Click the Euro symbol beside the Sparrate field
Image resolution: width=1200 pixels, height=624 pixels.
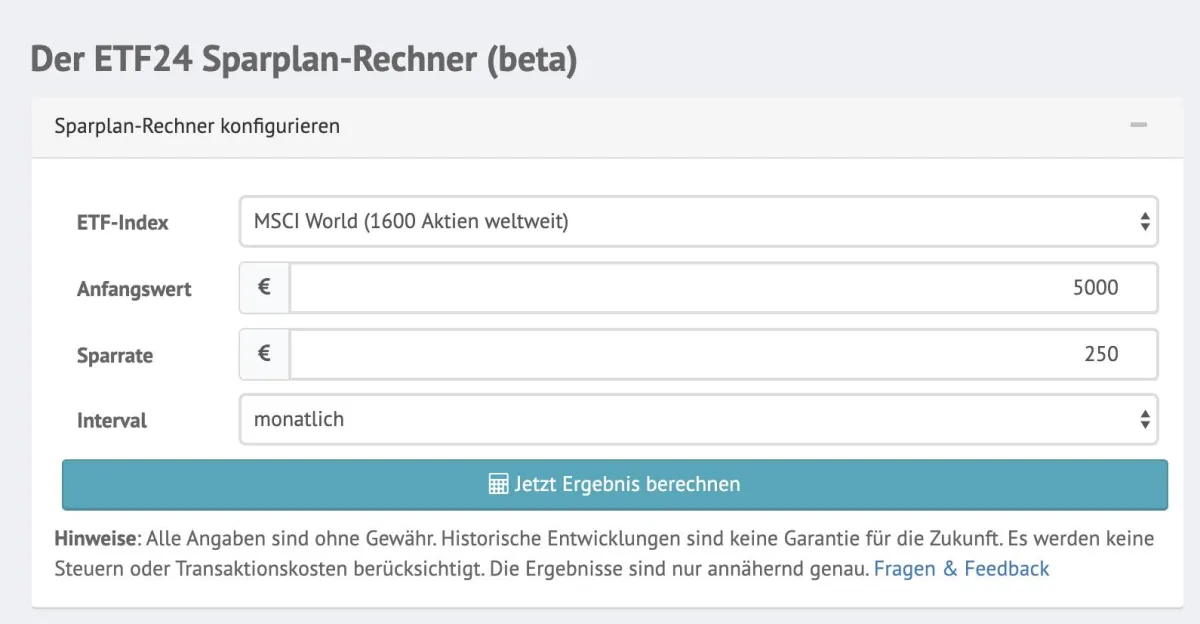coord(263,354)
